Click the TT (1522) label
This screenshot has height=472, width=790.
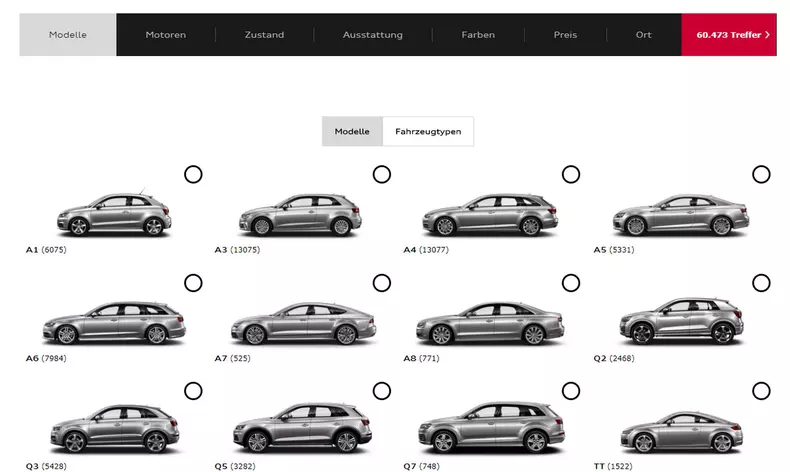(x=613, y=466)
